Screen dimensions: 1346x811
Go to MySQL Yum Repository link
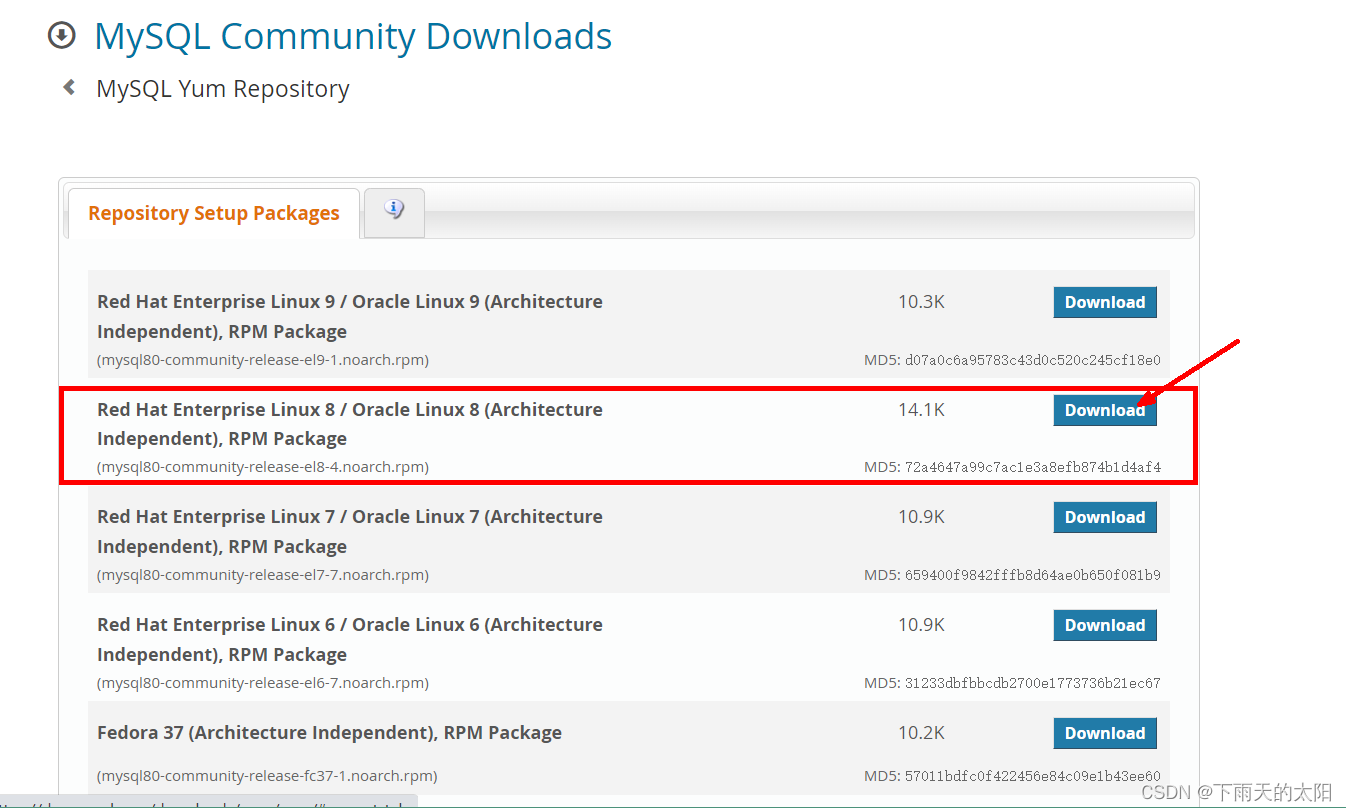tap(223, 88)
